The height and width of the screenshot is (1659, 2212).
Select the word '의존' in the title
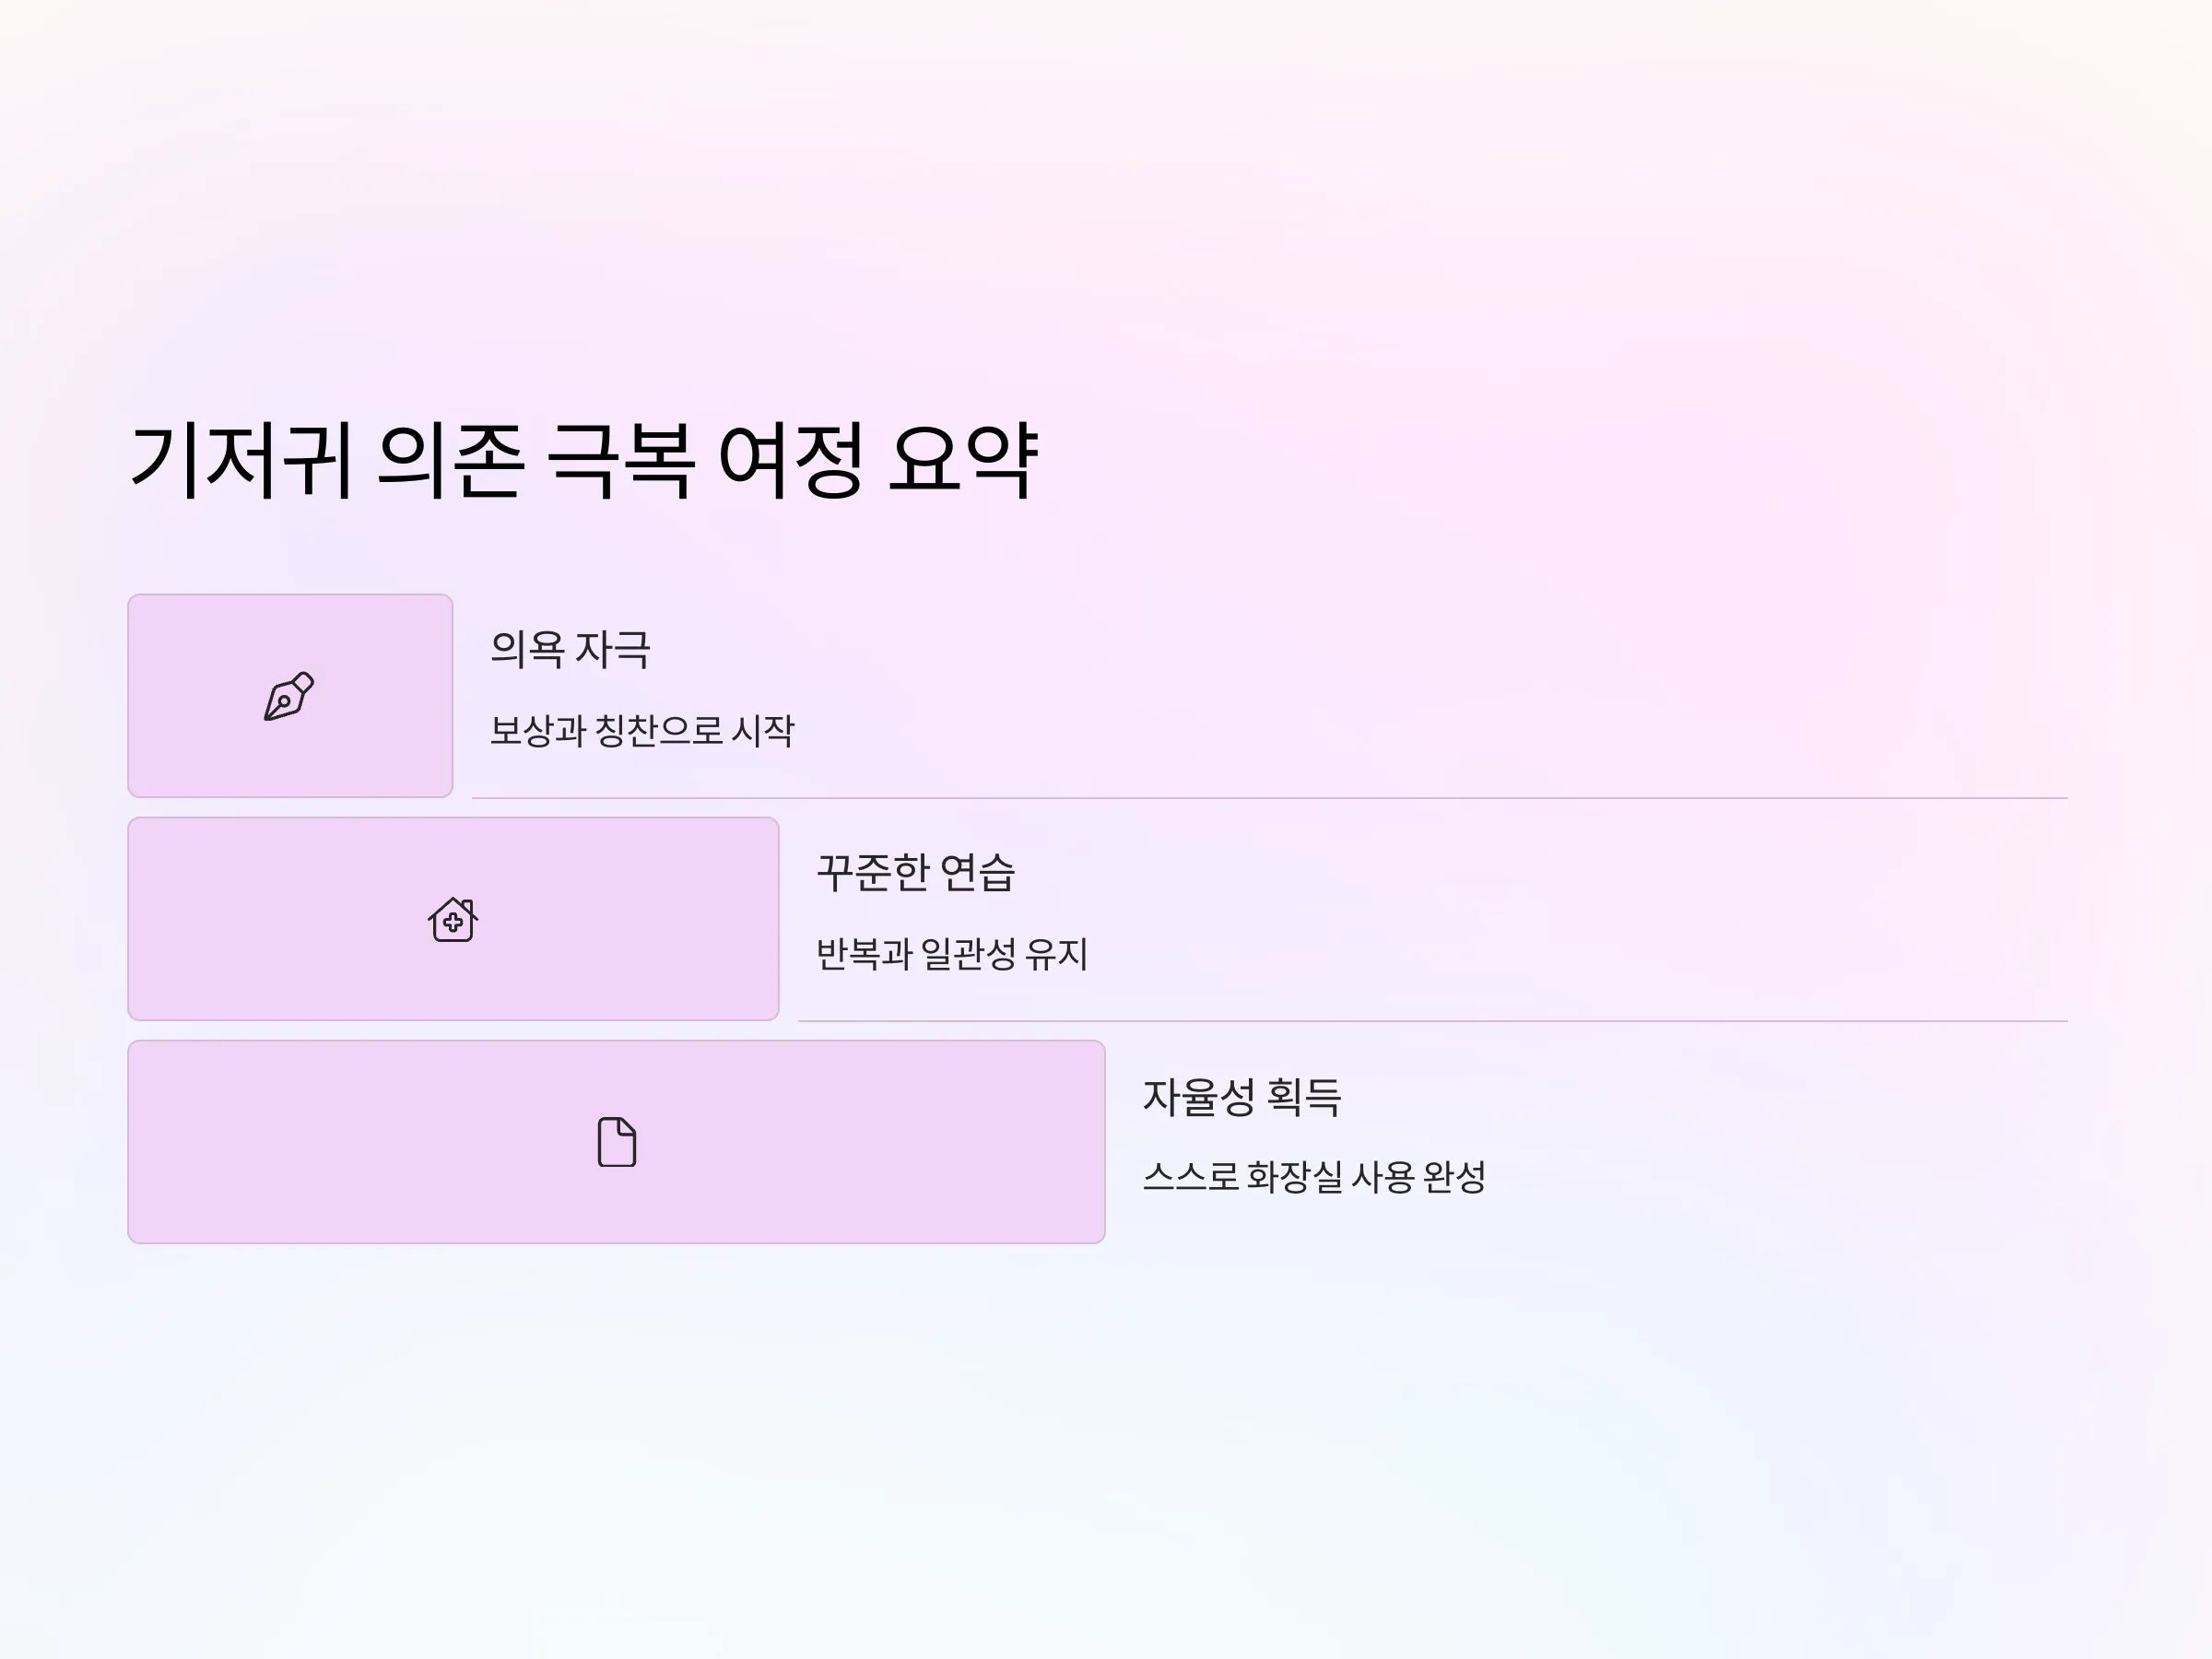pyautogui.click(x=451, y=460)
